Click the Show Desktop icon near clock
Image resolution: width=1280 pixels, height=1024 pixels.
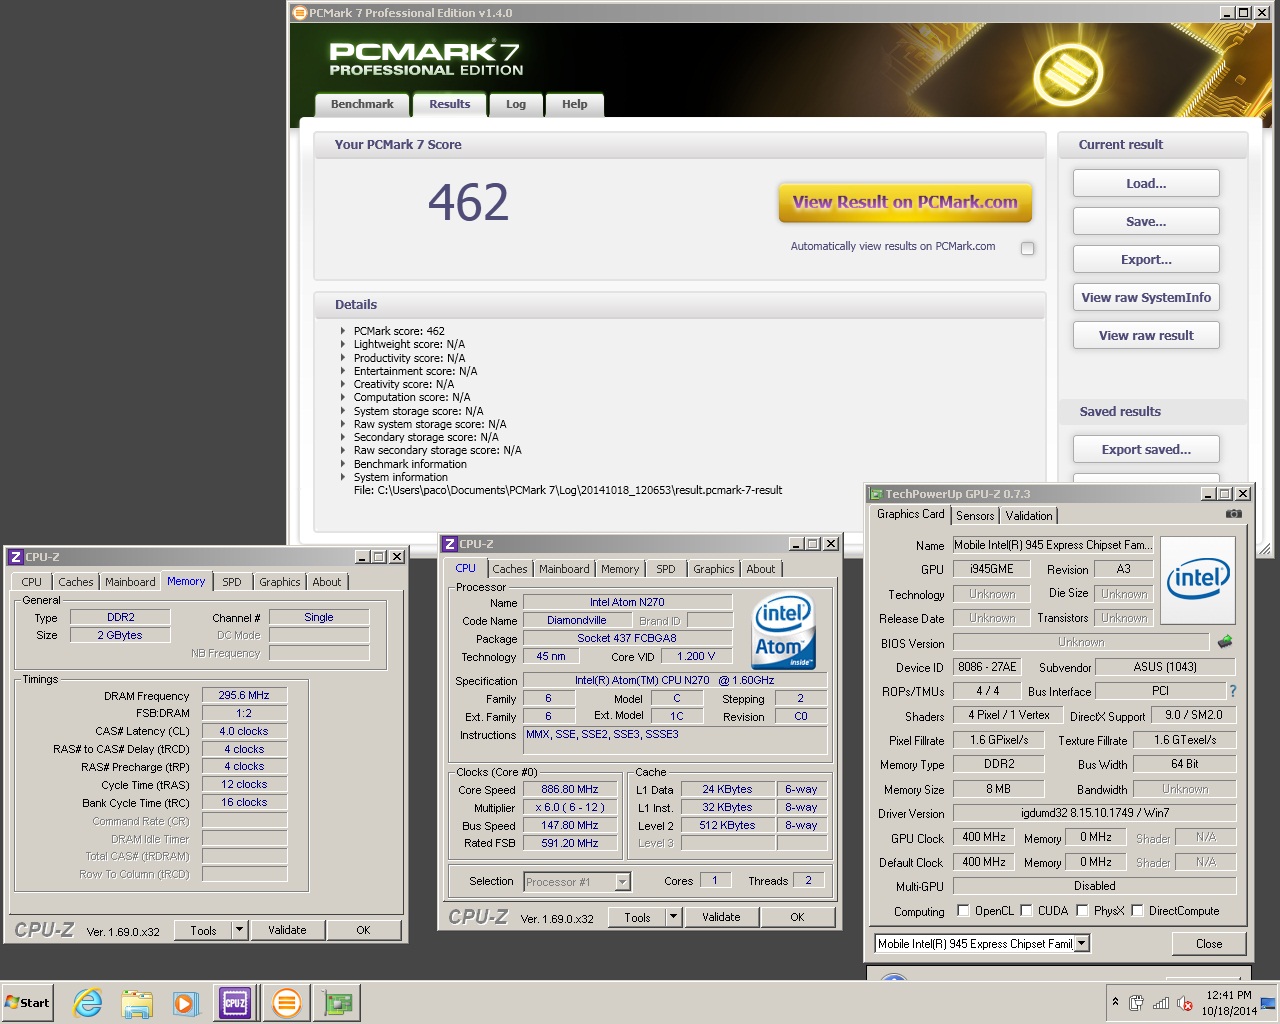coord(1269,1003)
